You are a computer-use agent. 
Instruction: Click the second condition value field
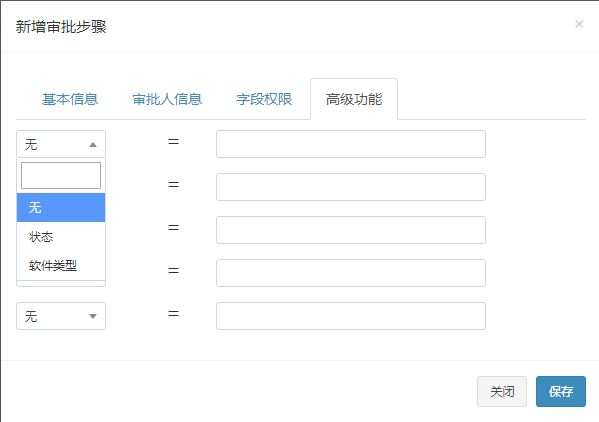[351, 187]
